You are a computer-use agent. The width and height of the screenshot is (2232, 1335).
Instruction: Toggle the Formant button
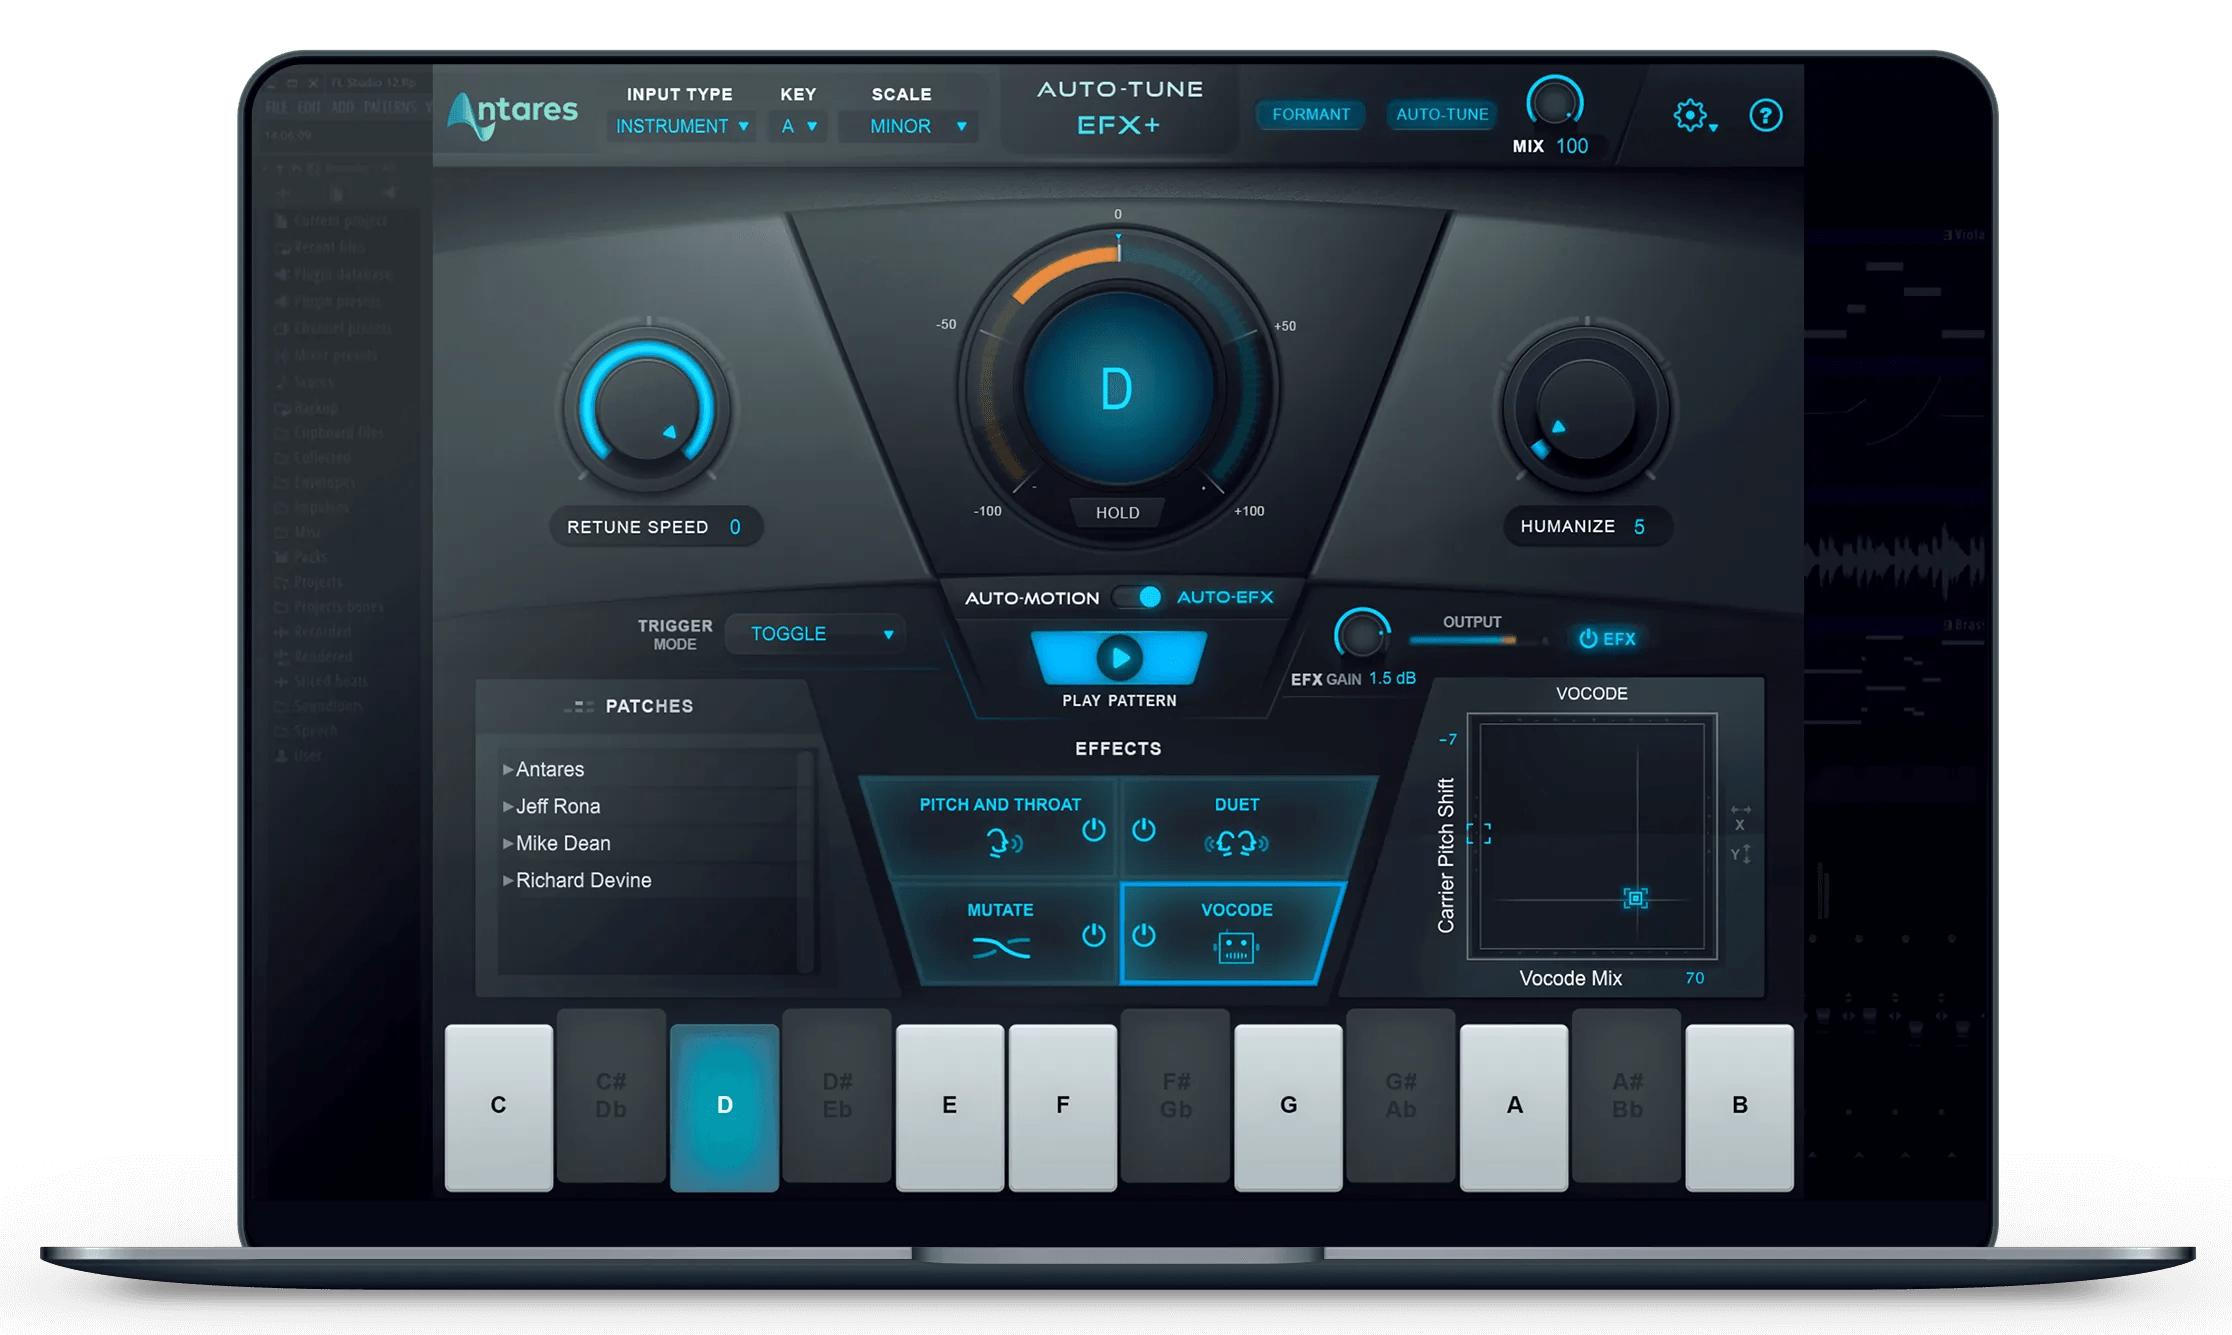(x=1310, y=114)
